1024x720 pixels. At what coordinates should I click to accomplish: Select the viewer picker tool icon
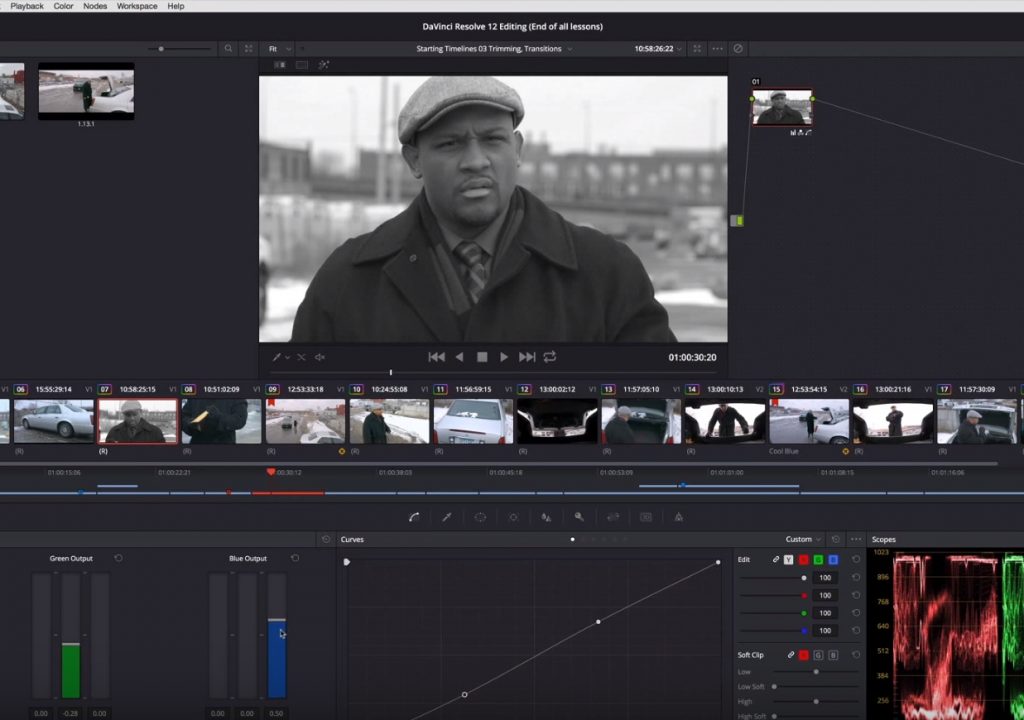(x=277, y=357)
